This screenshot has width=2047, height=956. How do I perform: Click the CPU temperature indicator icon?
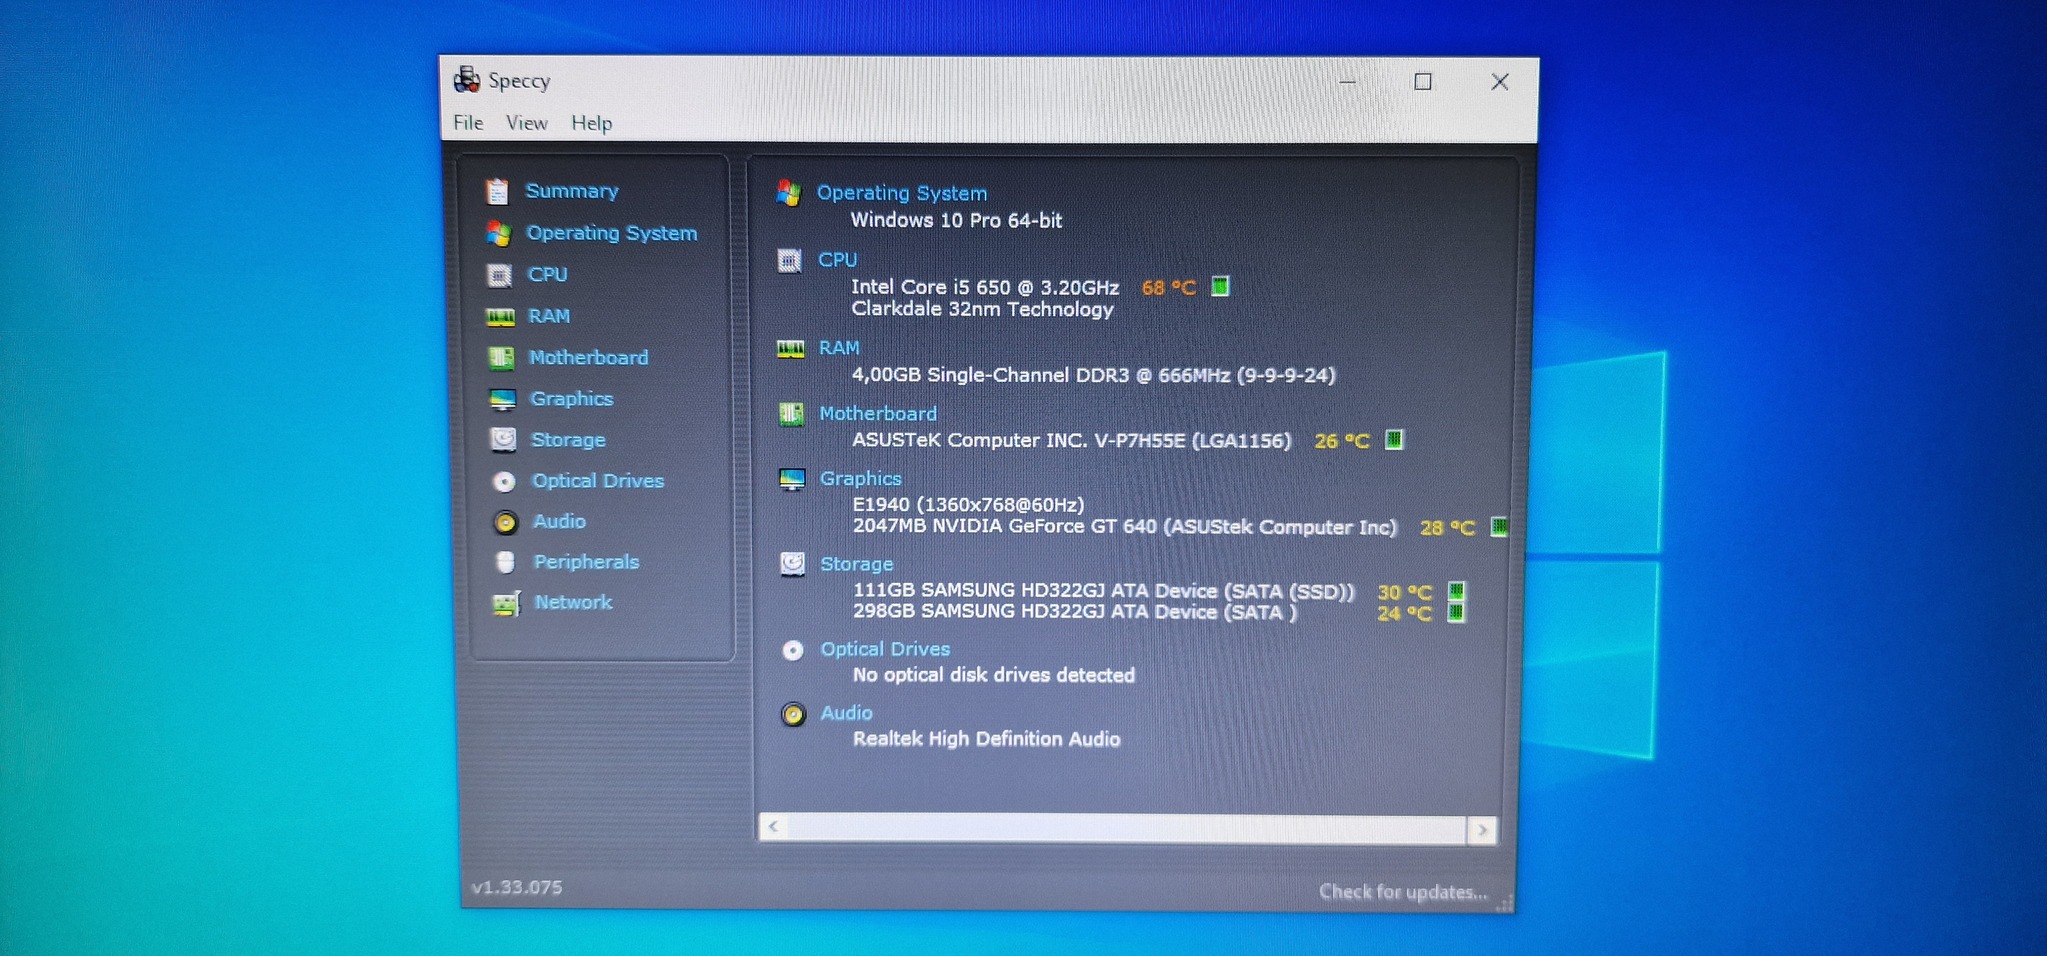(x=1220, y=287)
